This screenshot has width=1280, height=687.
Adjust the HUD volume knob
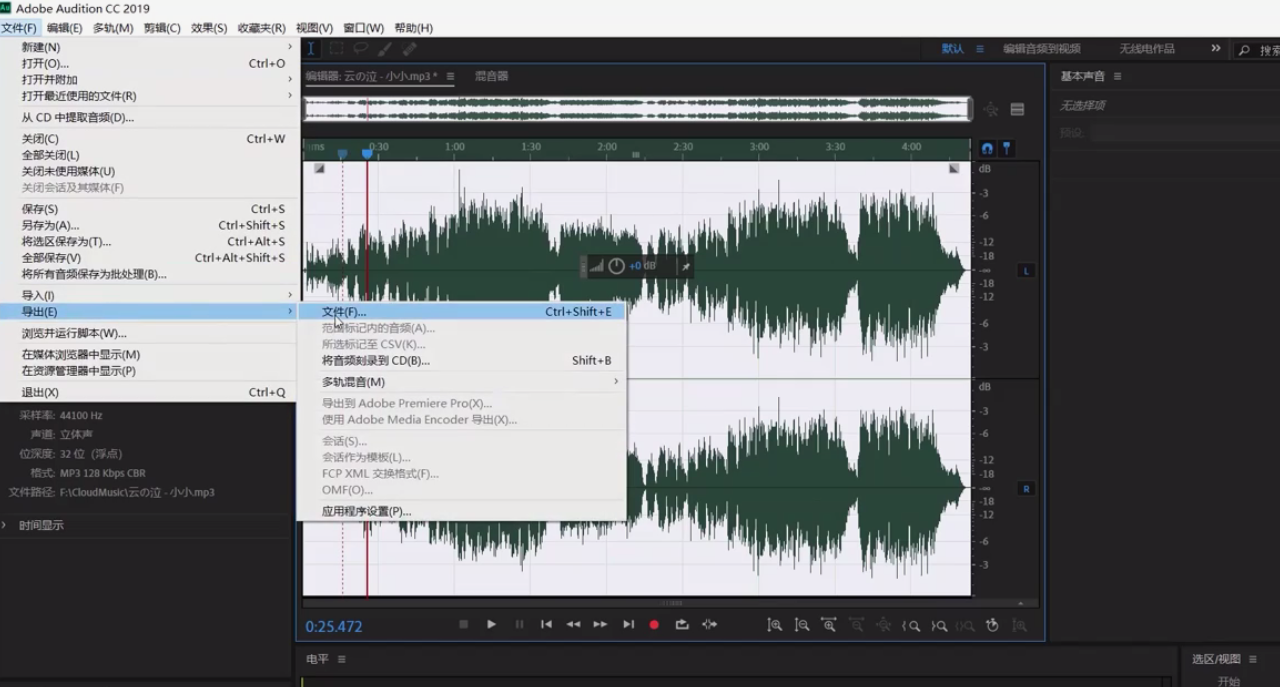[616, 266]
